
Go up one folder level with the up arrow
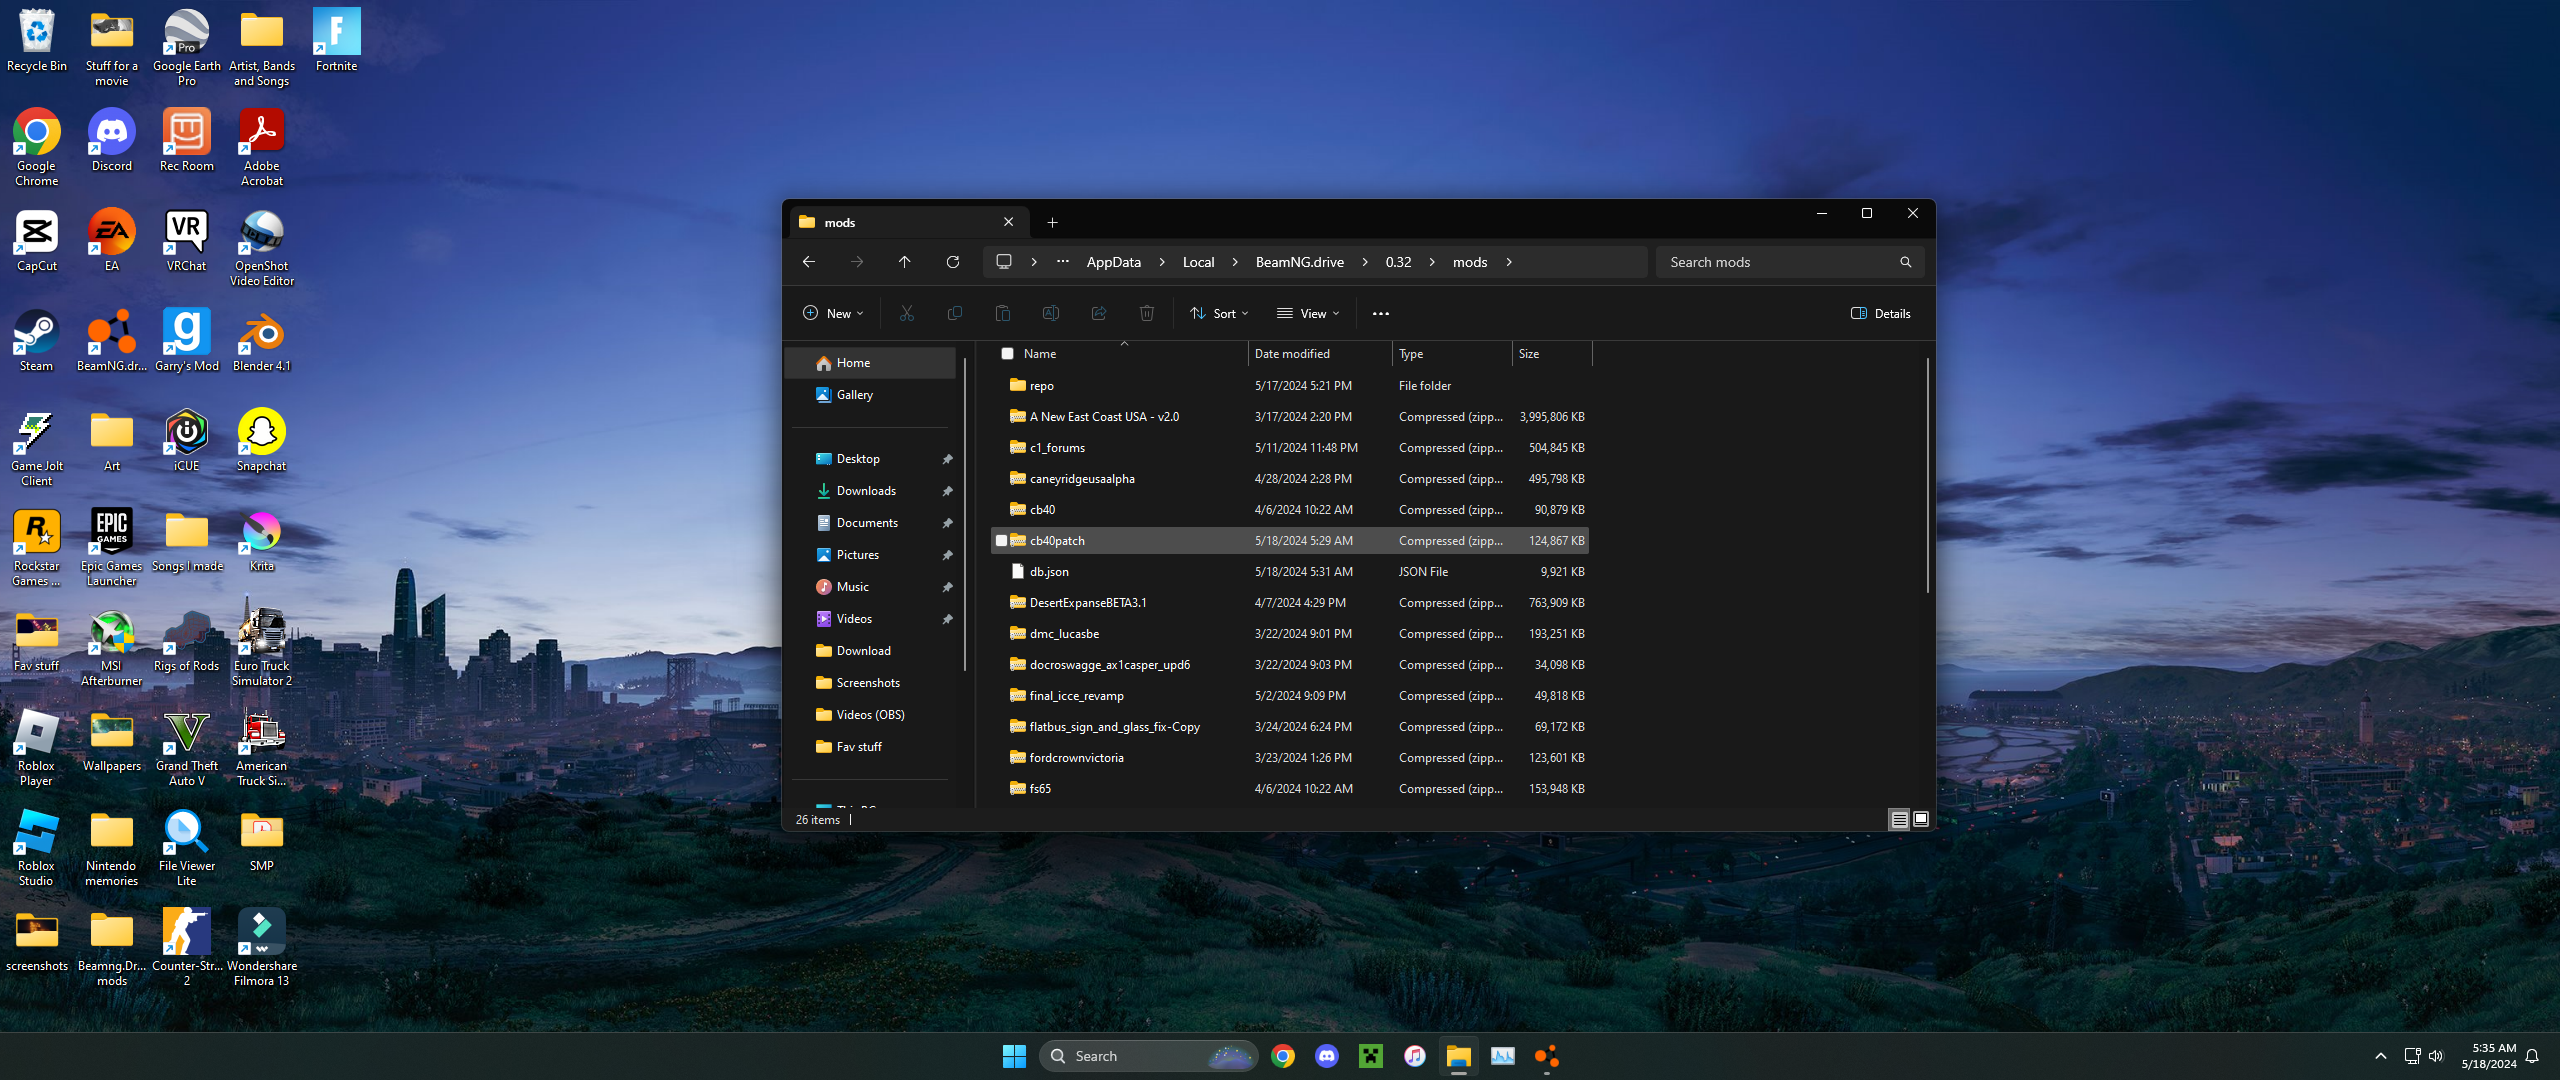904,262
